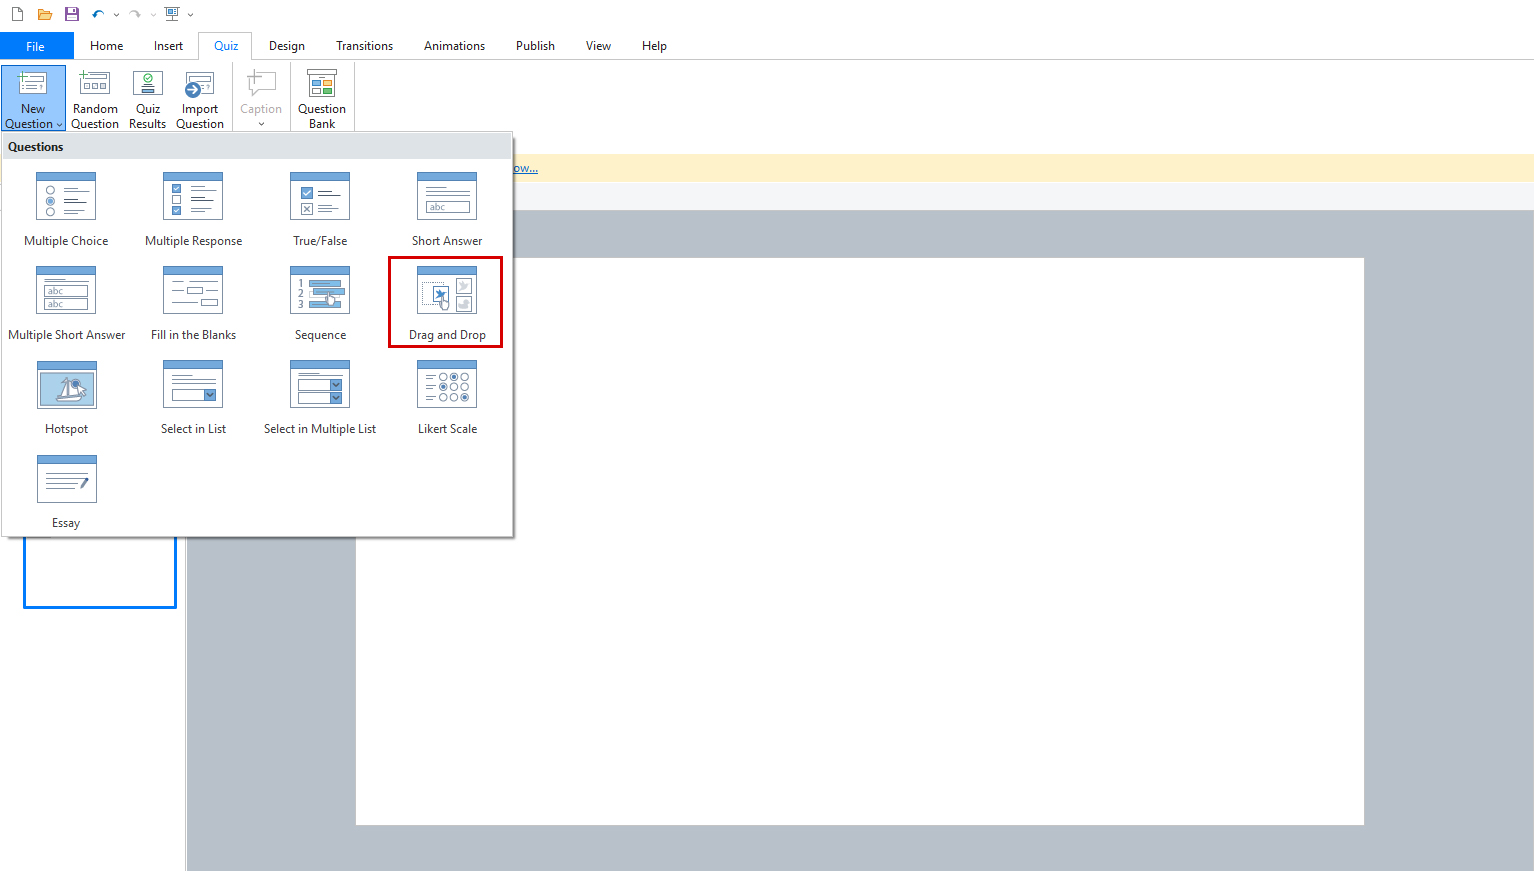Insert a Likert Scale question
Screen dimensions: 1534x871
coord(447,398)
